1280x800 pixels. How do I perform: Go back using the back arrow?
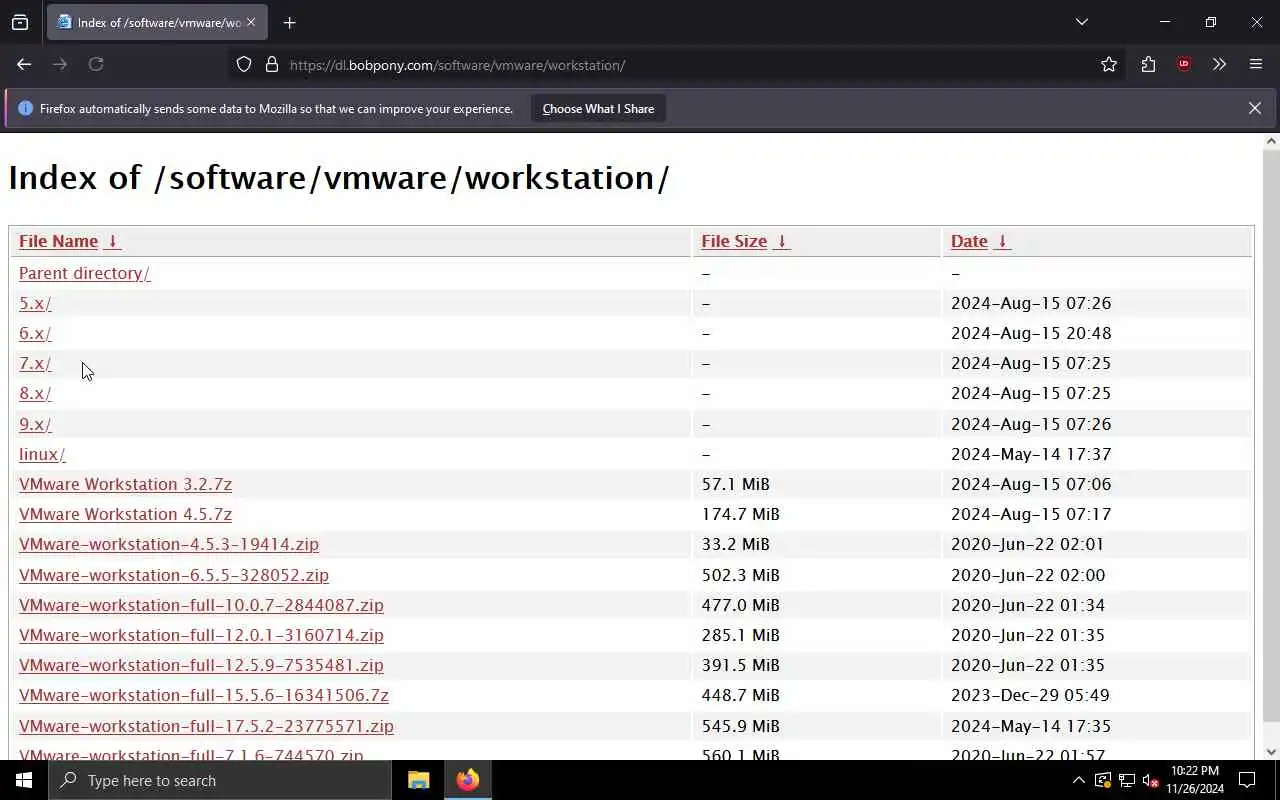[24, 64]
